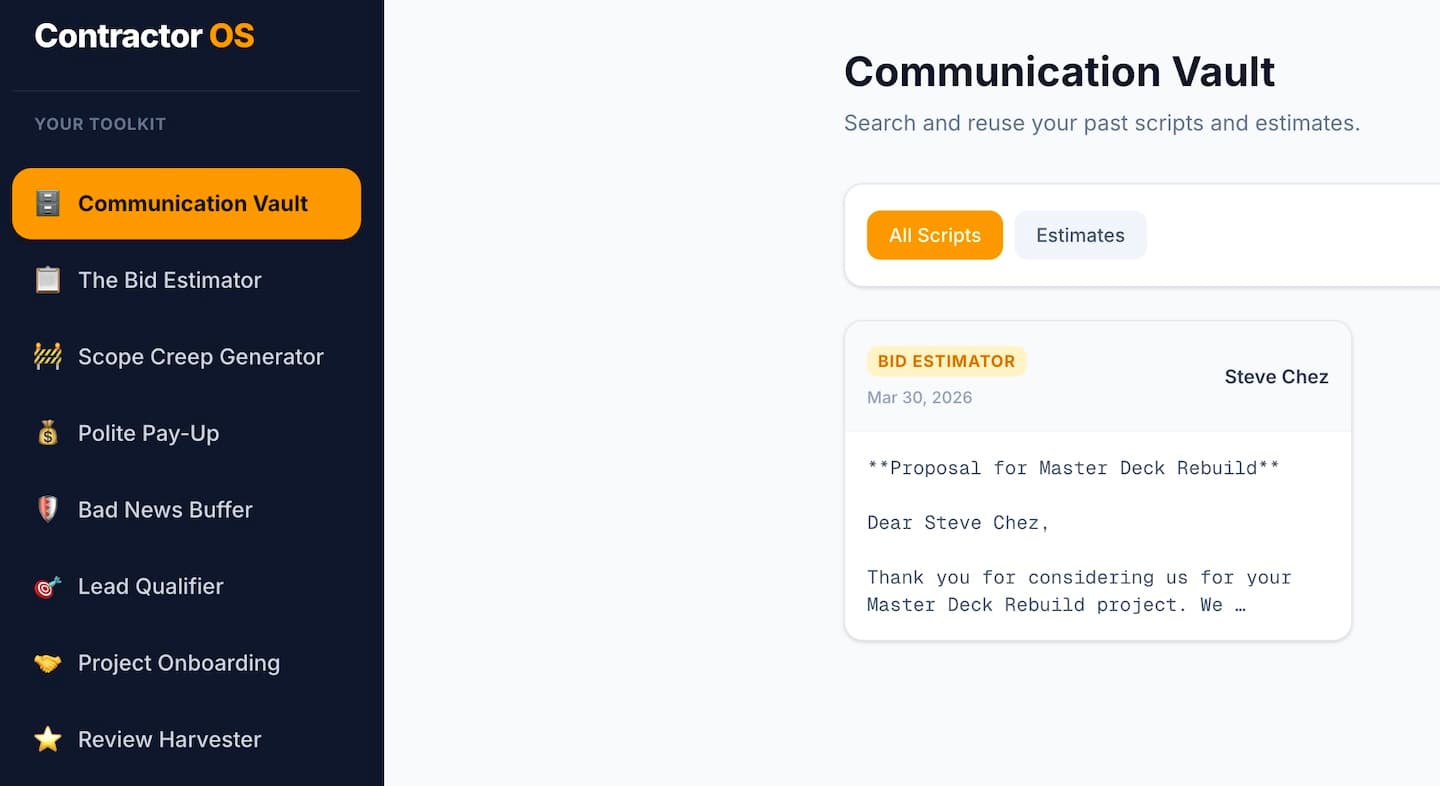Click the Contractor OS logo
The width and height of the screenshot is (1440, 786).
(x=144, y=36)
